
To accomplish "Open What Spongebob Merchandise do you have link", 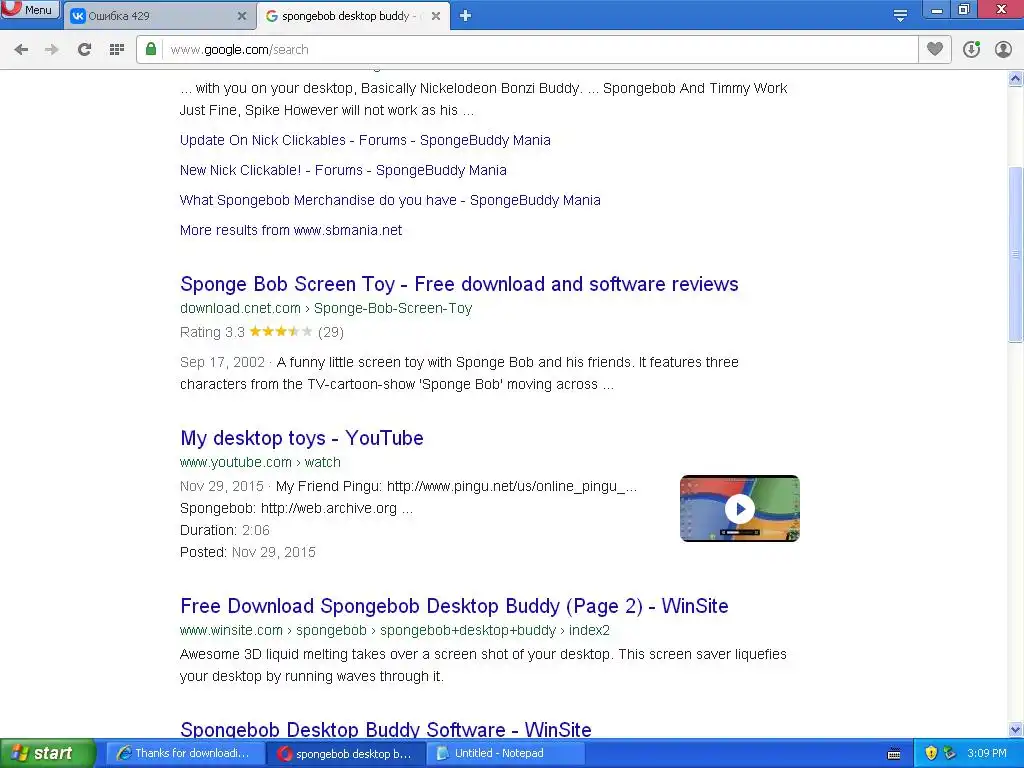I will pyautogui.click(x=390, y=200).
